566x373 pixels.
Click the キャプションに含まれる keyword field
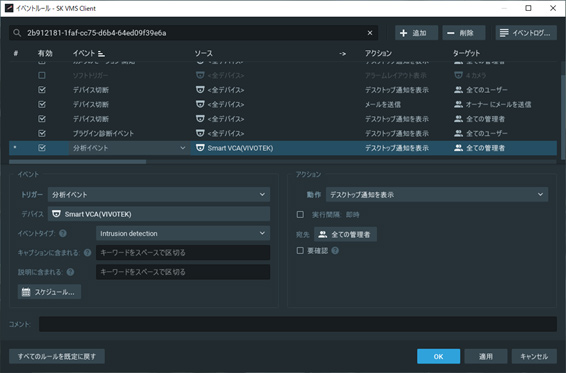click(183, 252)
